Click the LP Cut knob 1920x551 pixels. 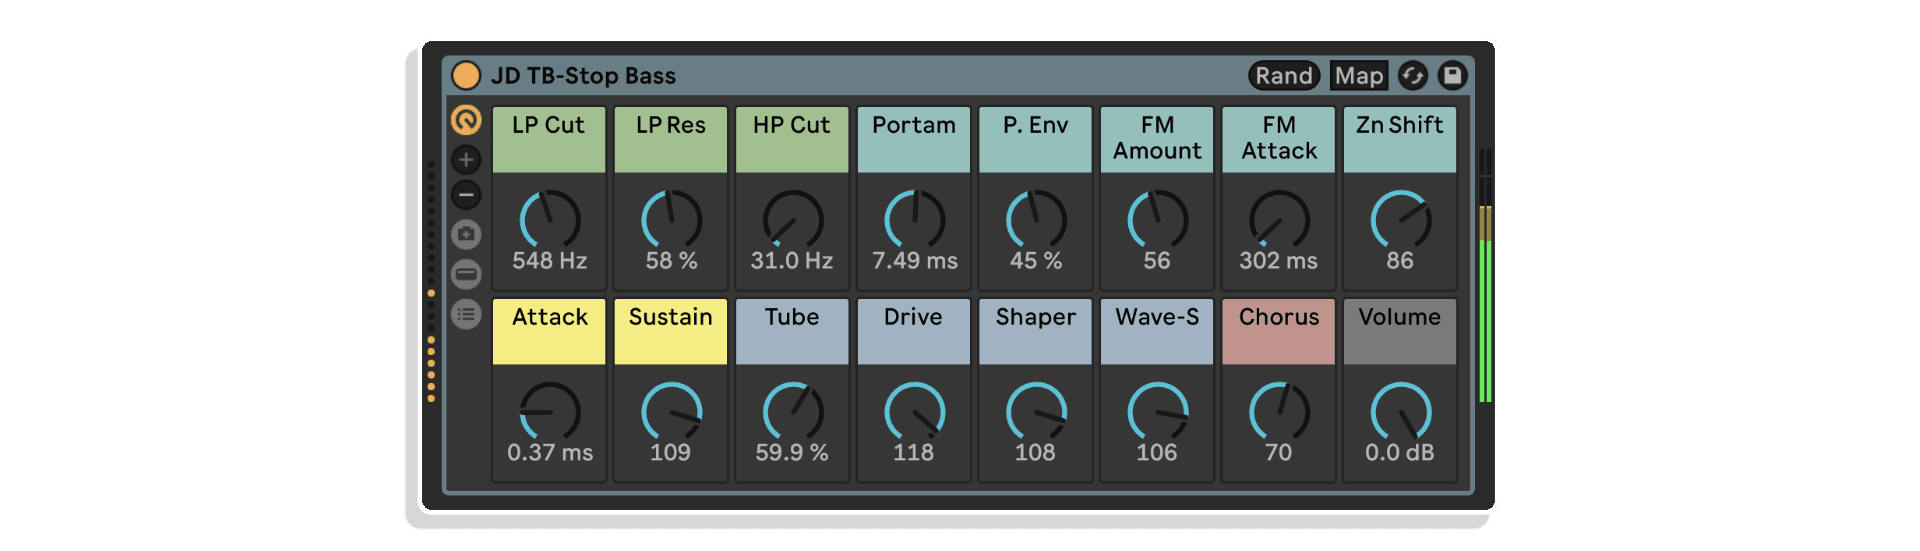(549, 220)
